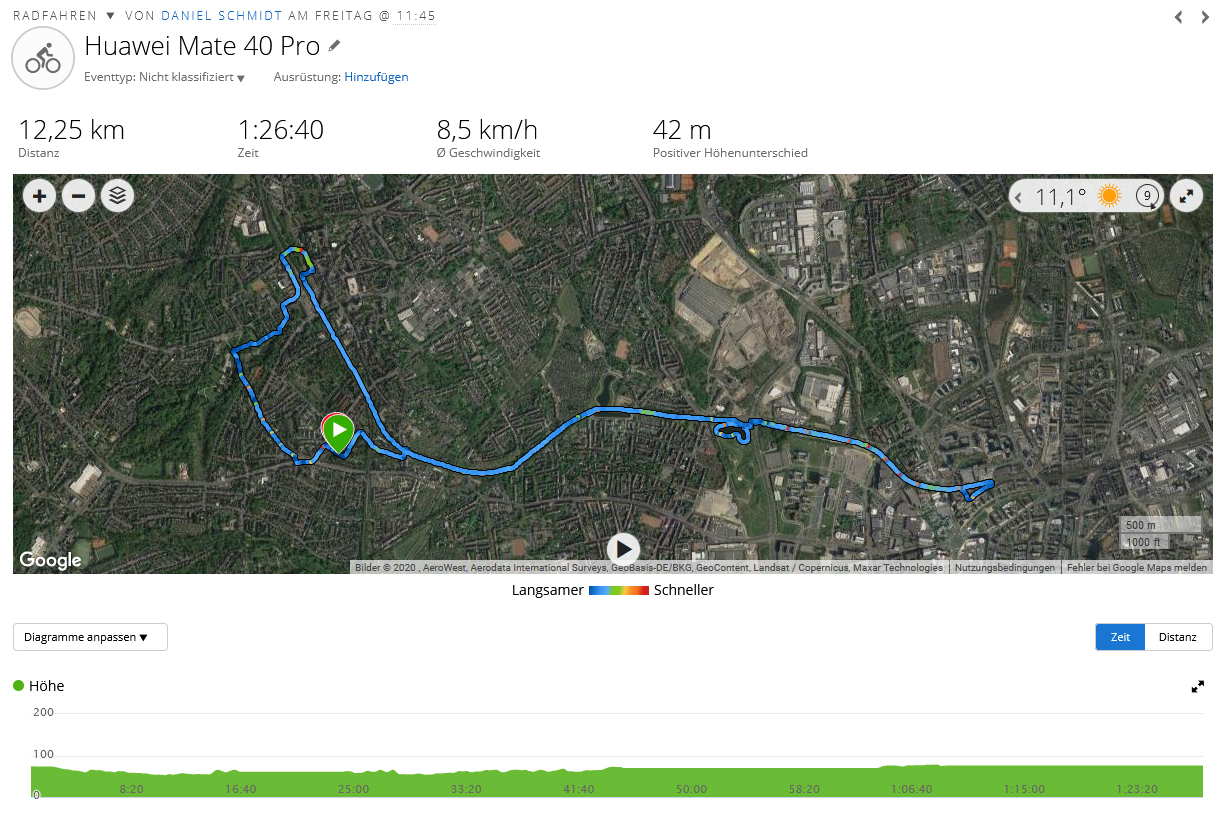Open the Diagramme anpassen dropdown
1220x813 pixels.
(x=90, y=637)
